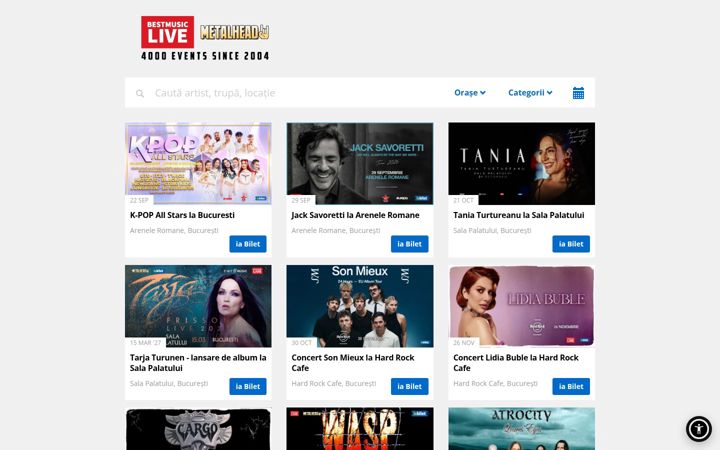This screenshot has width=720, height=450.
Task: Click Tania card's Sala Palatului, București text
Action: 492,231
